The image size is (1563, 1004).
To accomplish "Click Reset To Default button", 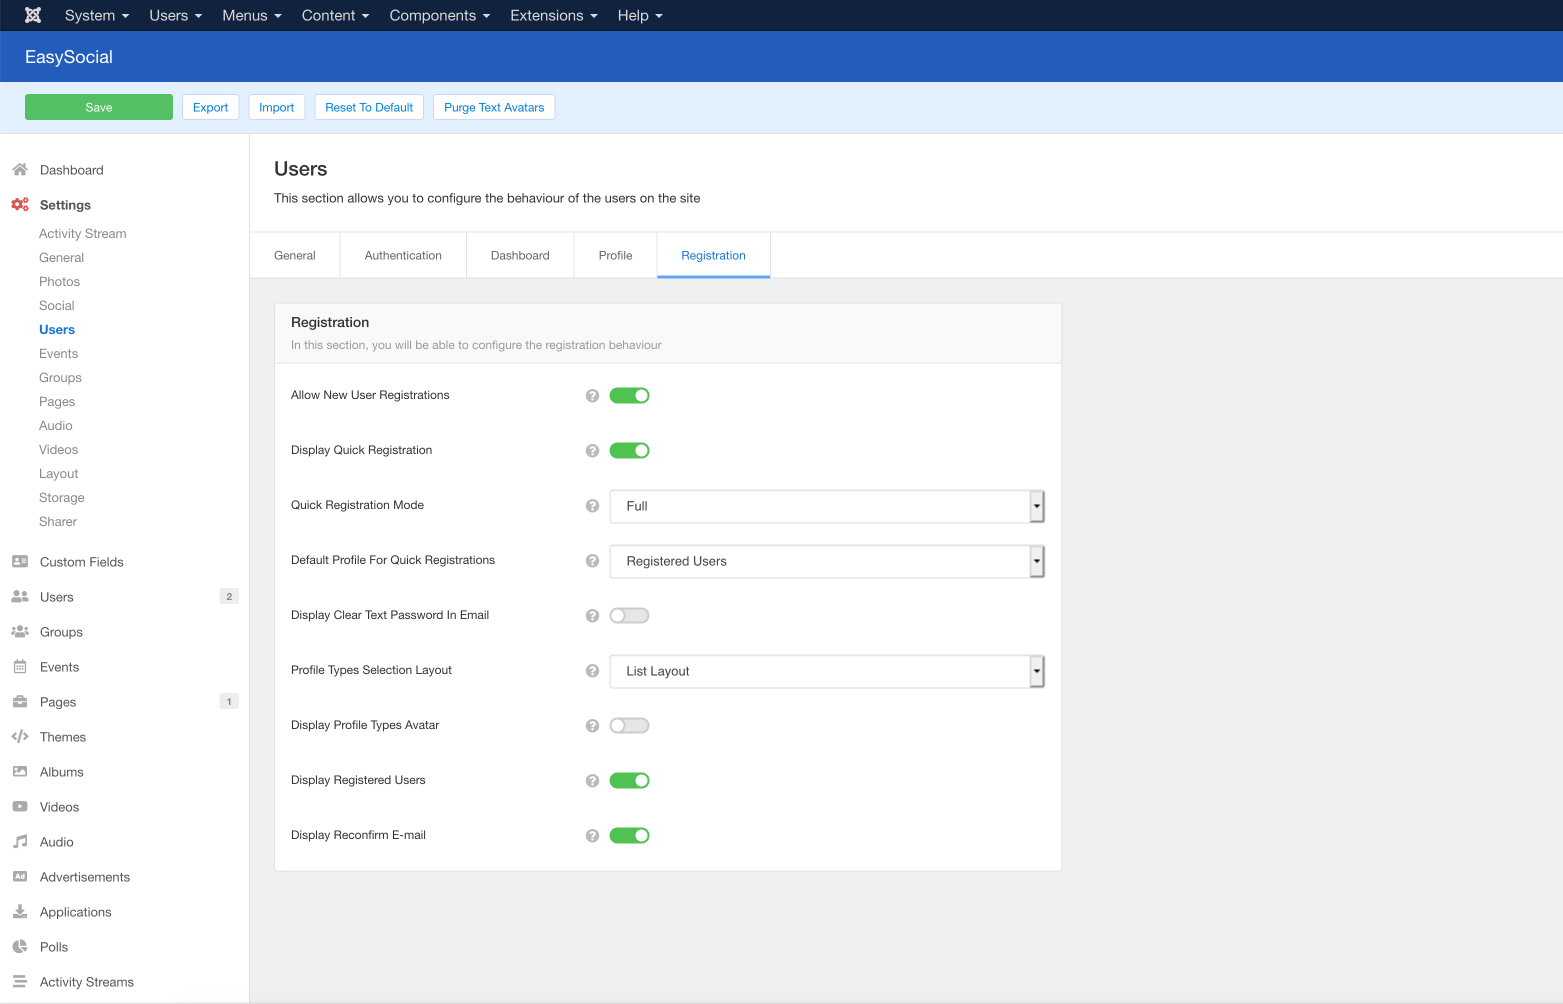I will tap(369, 107).
